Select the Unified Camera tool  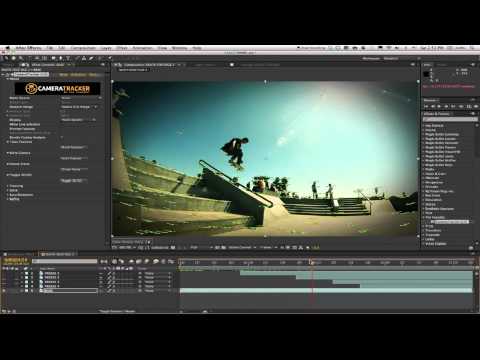(37, 58)
